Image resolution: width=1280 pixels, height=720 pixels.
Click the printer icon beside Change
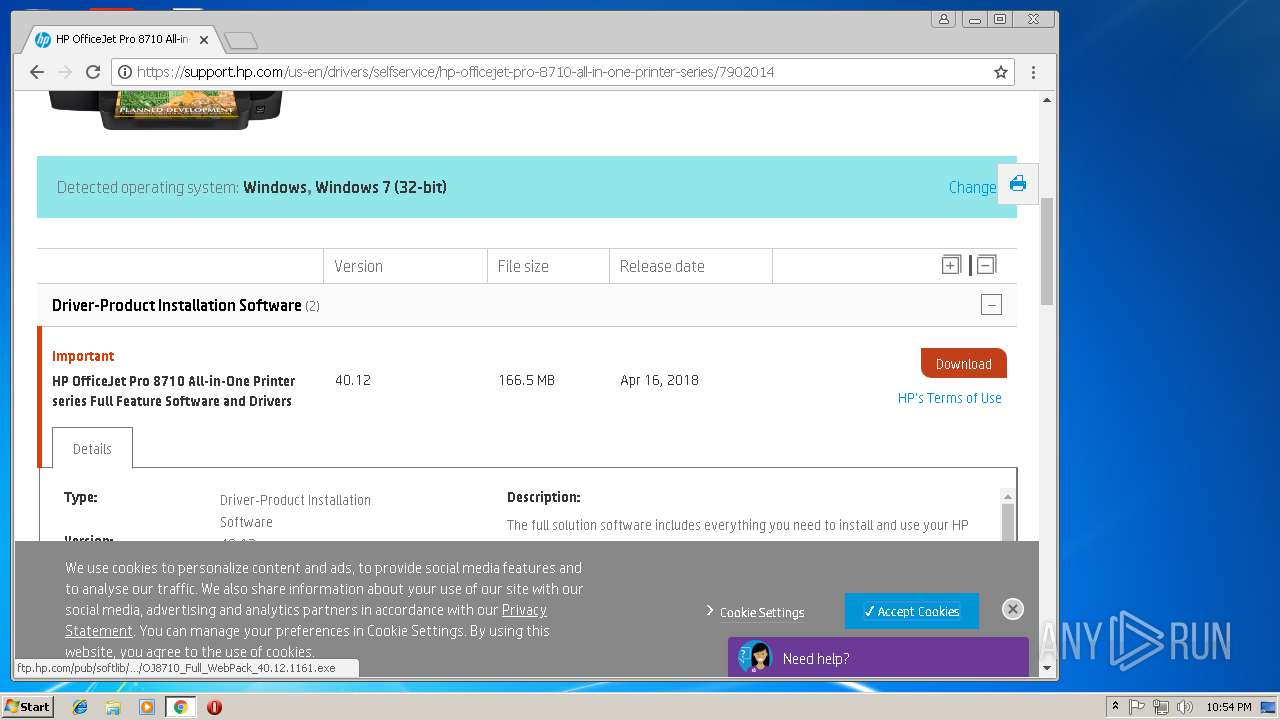coord(1018,184)
